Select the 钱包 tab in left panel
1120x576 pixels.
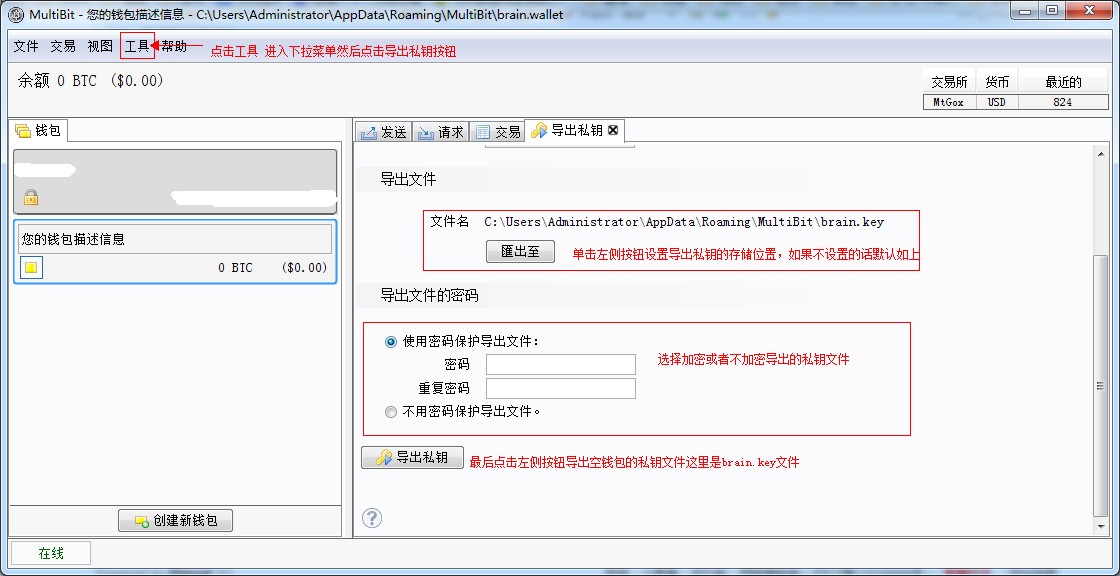pos(39,131)
